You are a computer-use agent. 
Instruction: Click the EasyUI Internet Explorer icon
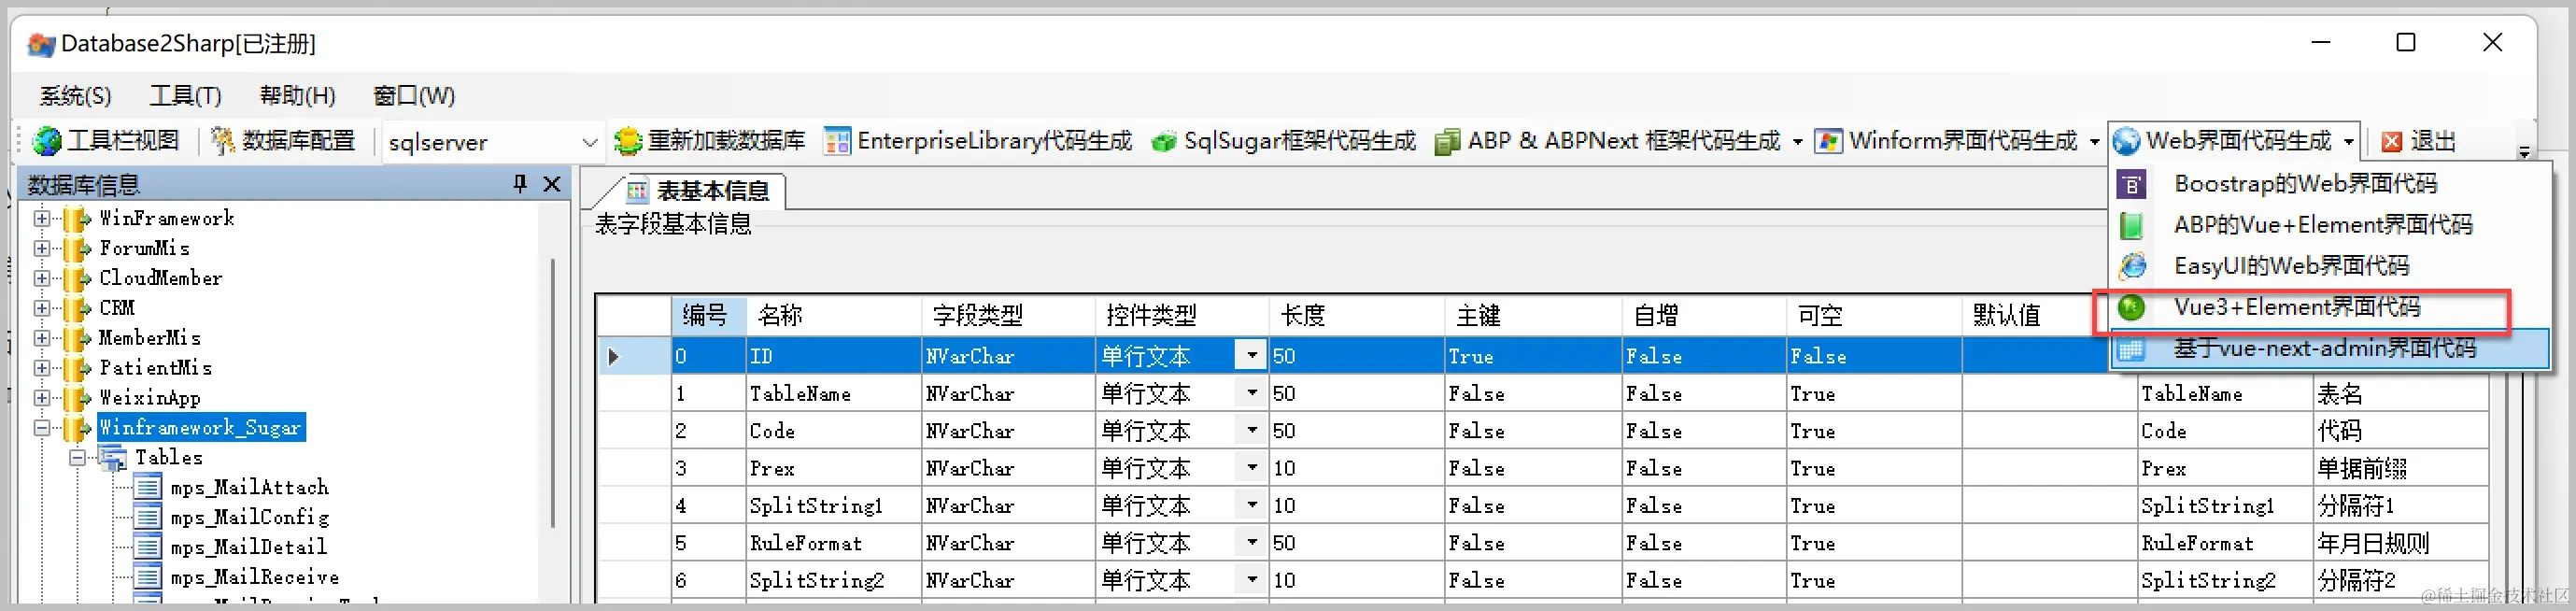coord(2131,266)
